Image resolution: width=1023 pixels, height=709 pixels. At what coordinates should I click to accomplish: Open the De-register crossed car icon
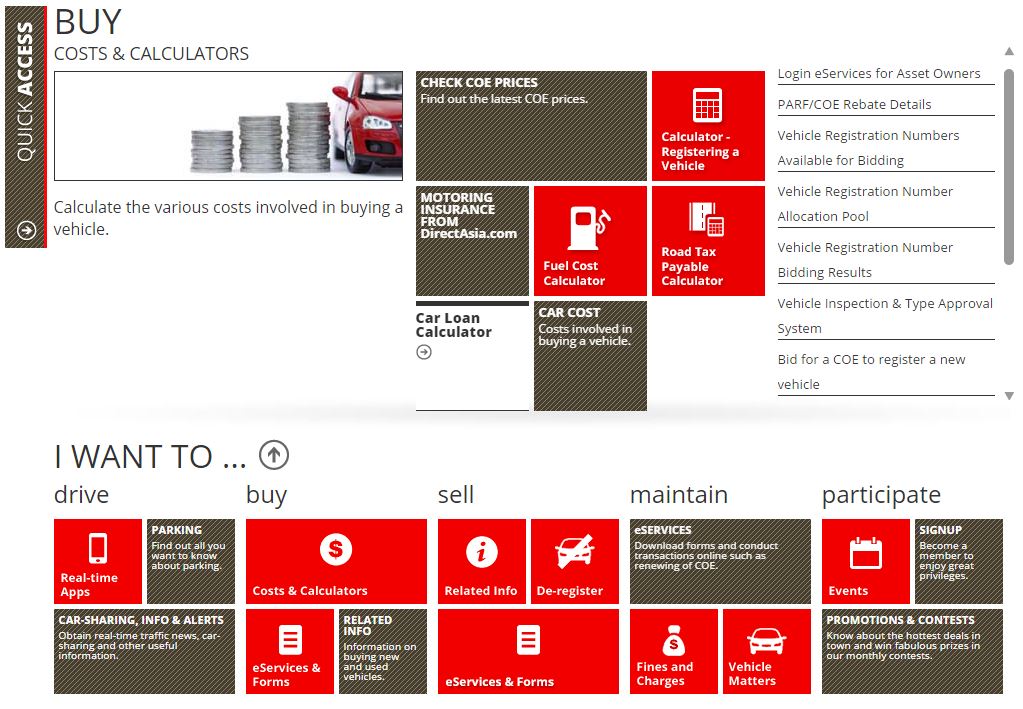(x=575, y=551)
